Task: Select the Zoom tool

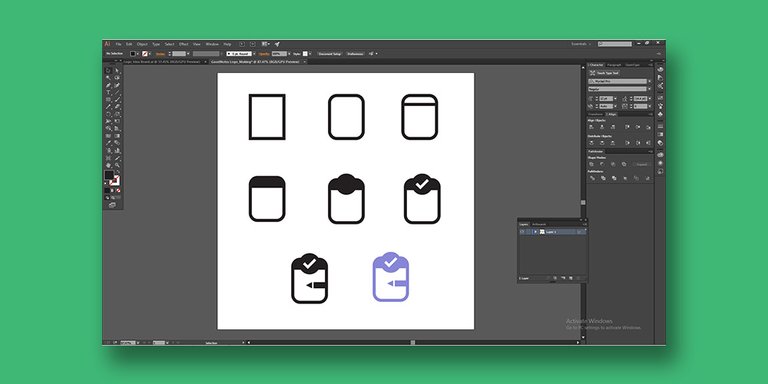Action: 117,165
